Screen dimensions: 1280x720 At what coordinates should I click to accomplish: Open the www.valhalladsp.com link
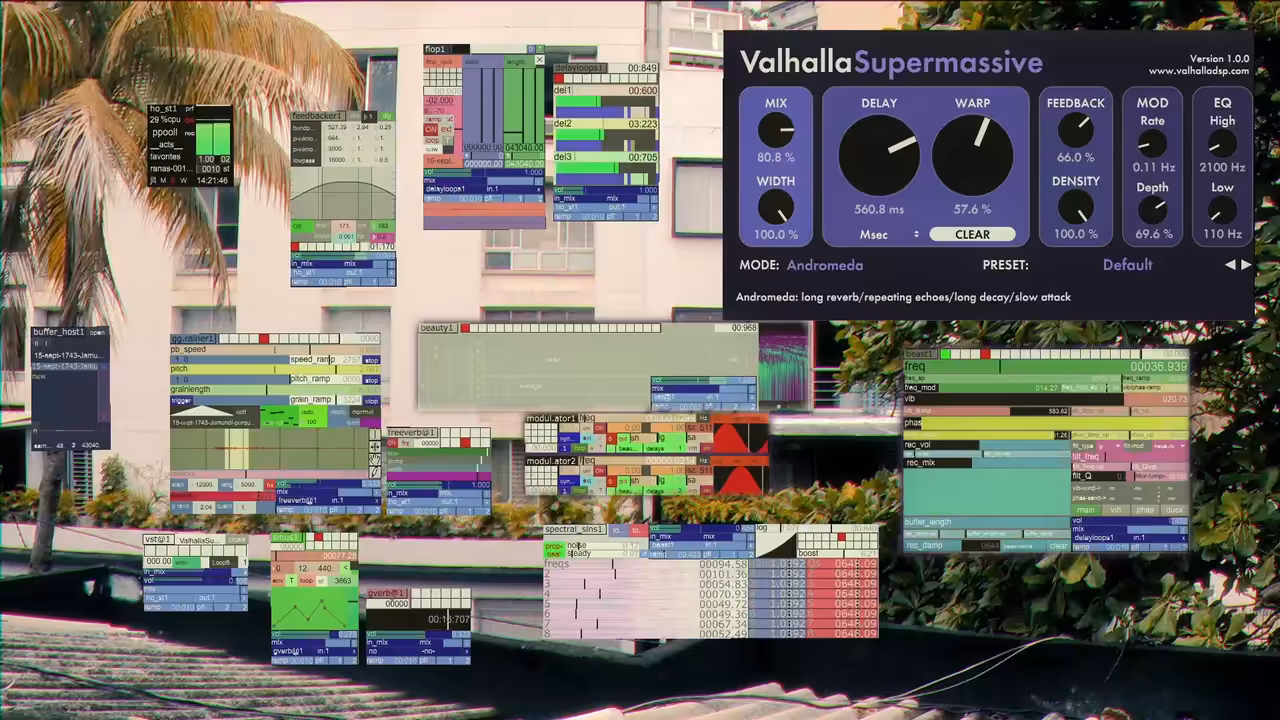pos(1199,71)
